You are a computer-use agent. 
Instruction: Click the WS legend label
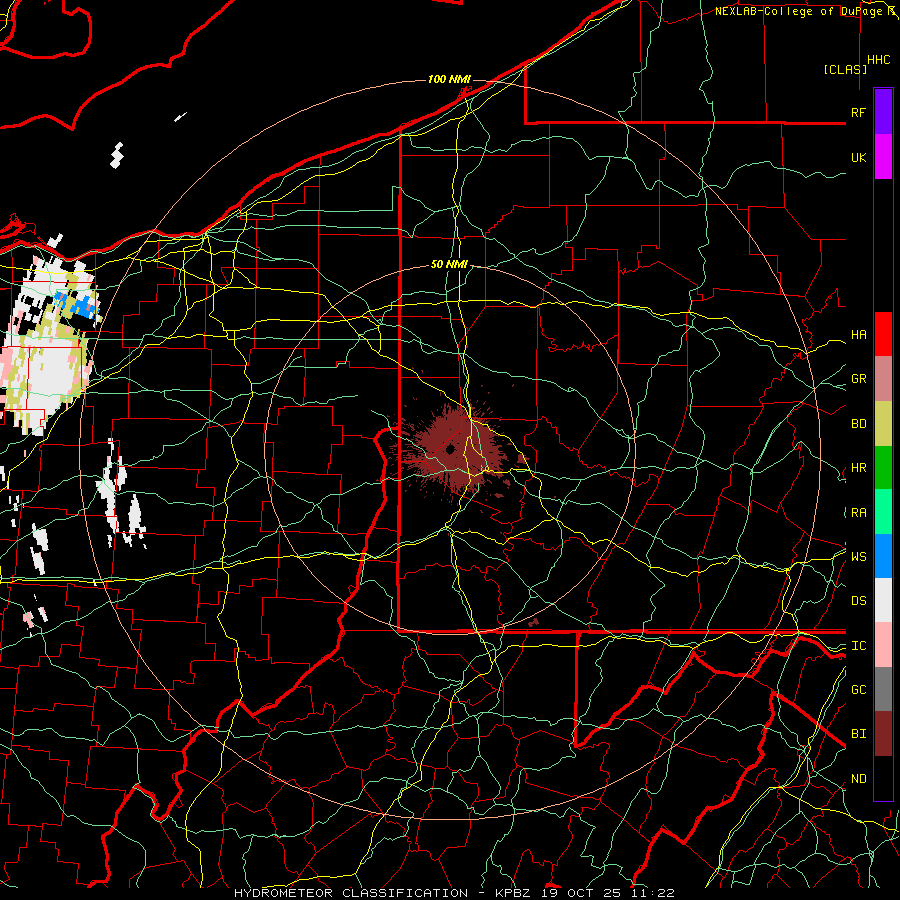click(x=858, y=557)
